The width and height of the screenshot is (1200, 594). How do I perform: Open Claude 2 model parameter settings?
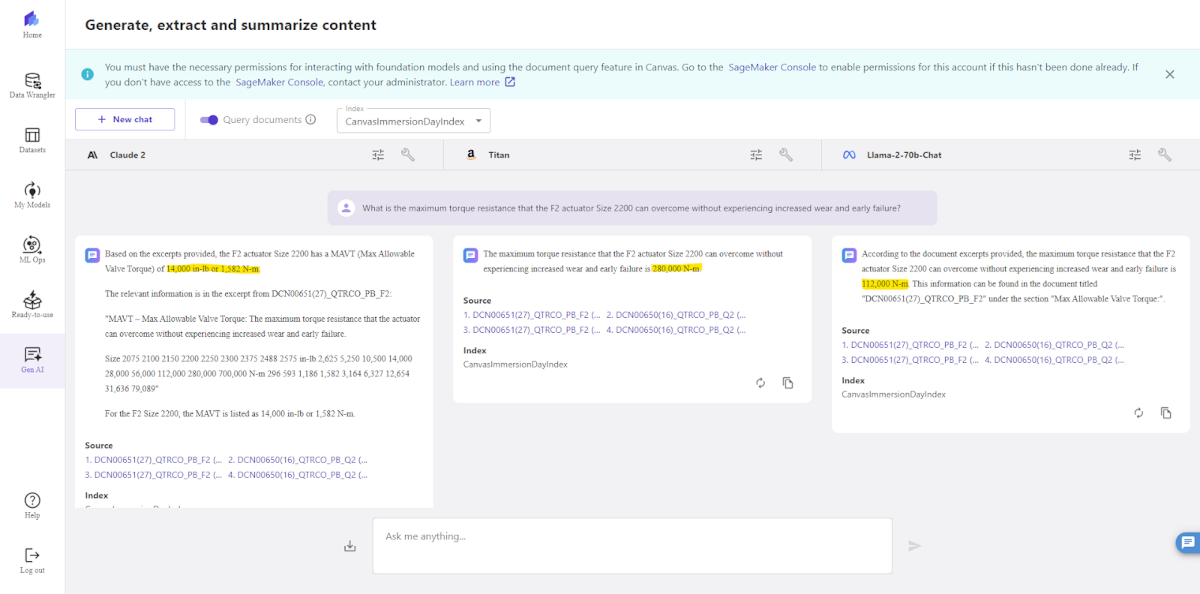tap(377, 154)
